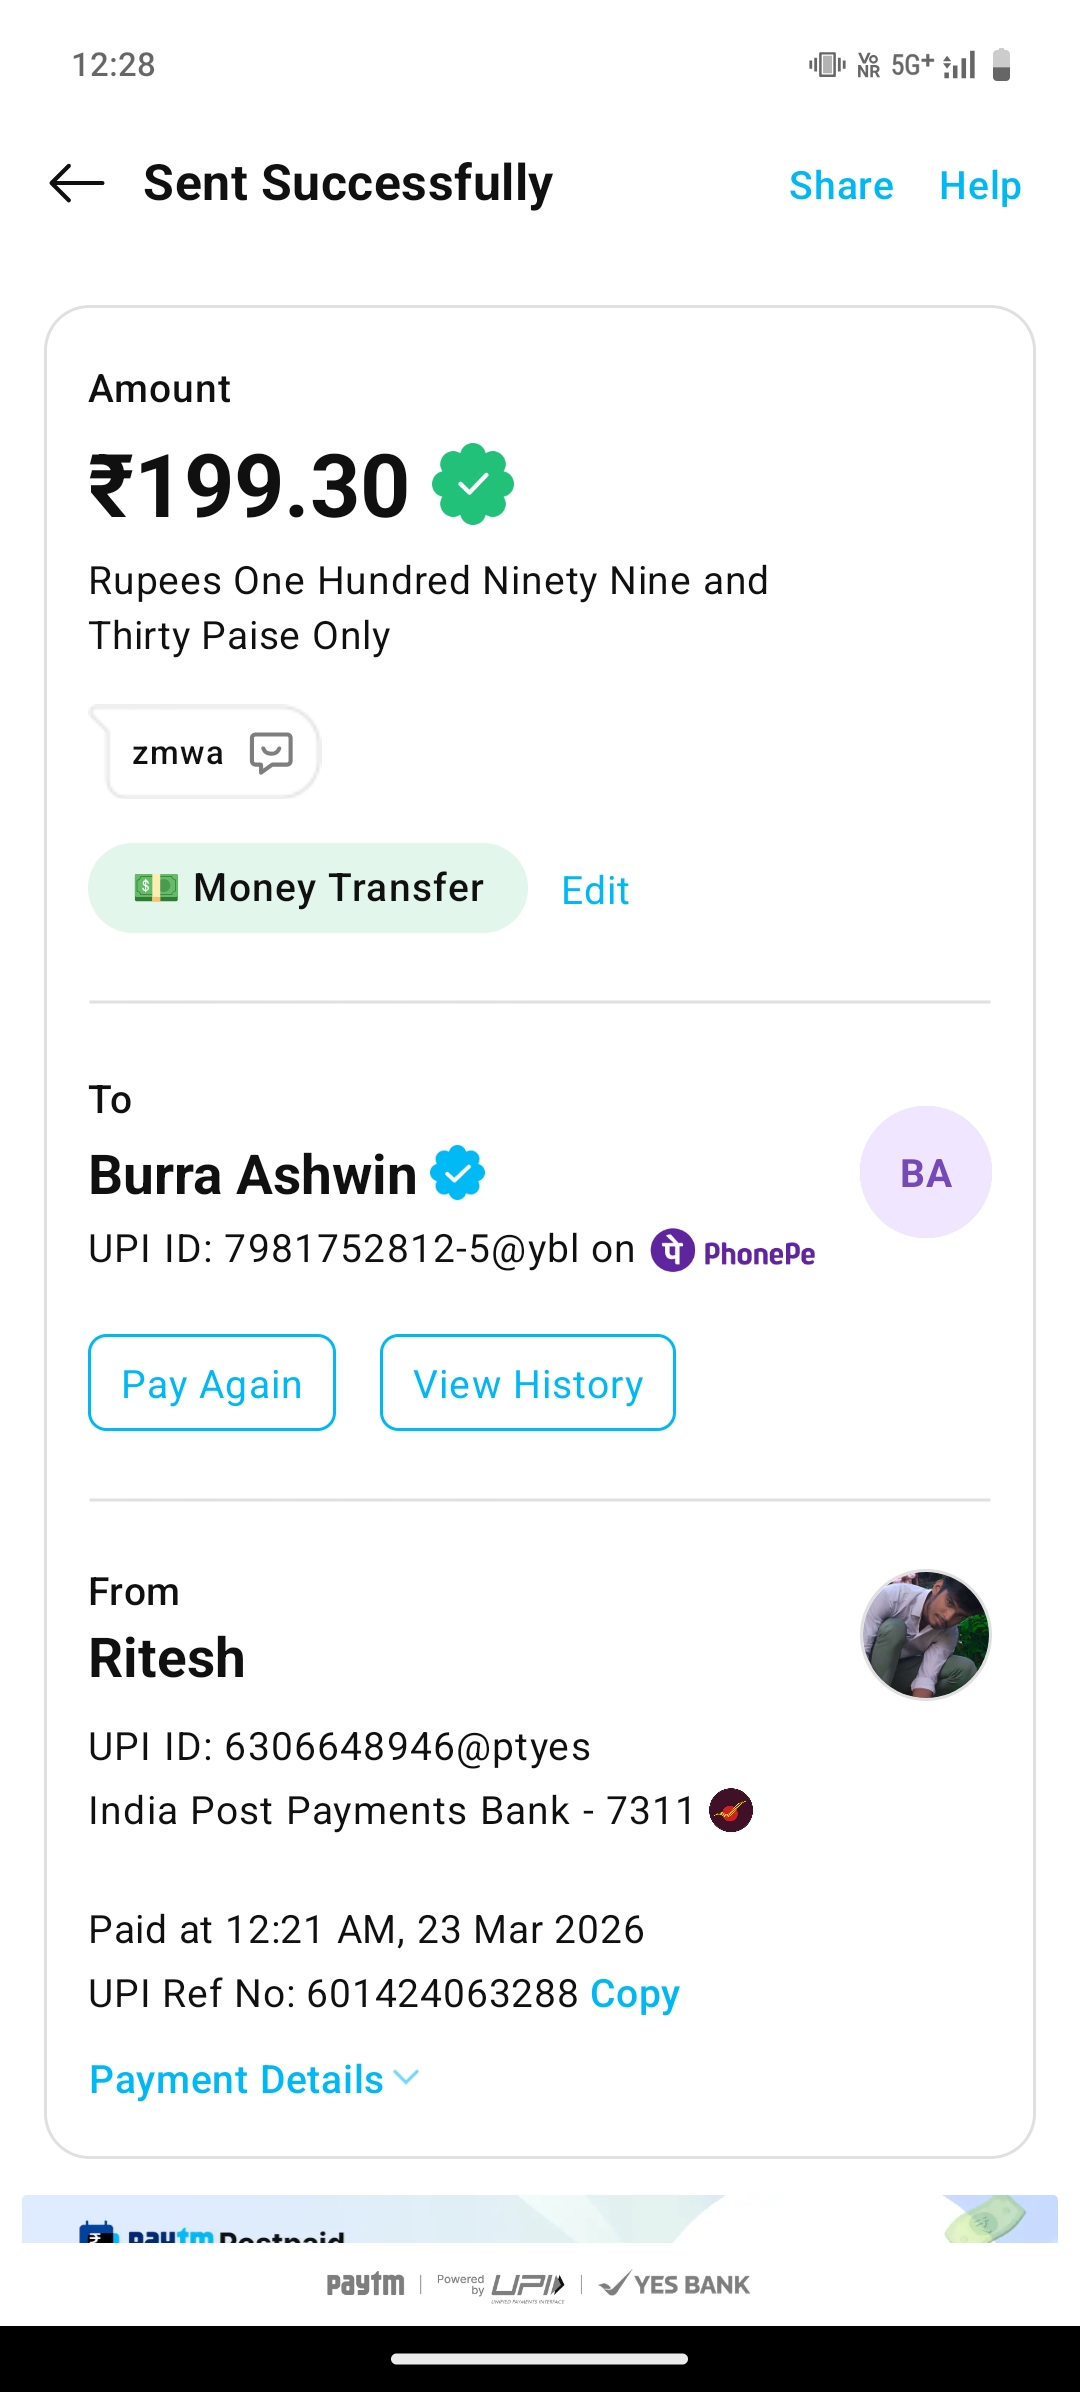This screenshot has height=2392, width=1080.
Task: Copy the UPI reference number
Action: click(635, 1994)
